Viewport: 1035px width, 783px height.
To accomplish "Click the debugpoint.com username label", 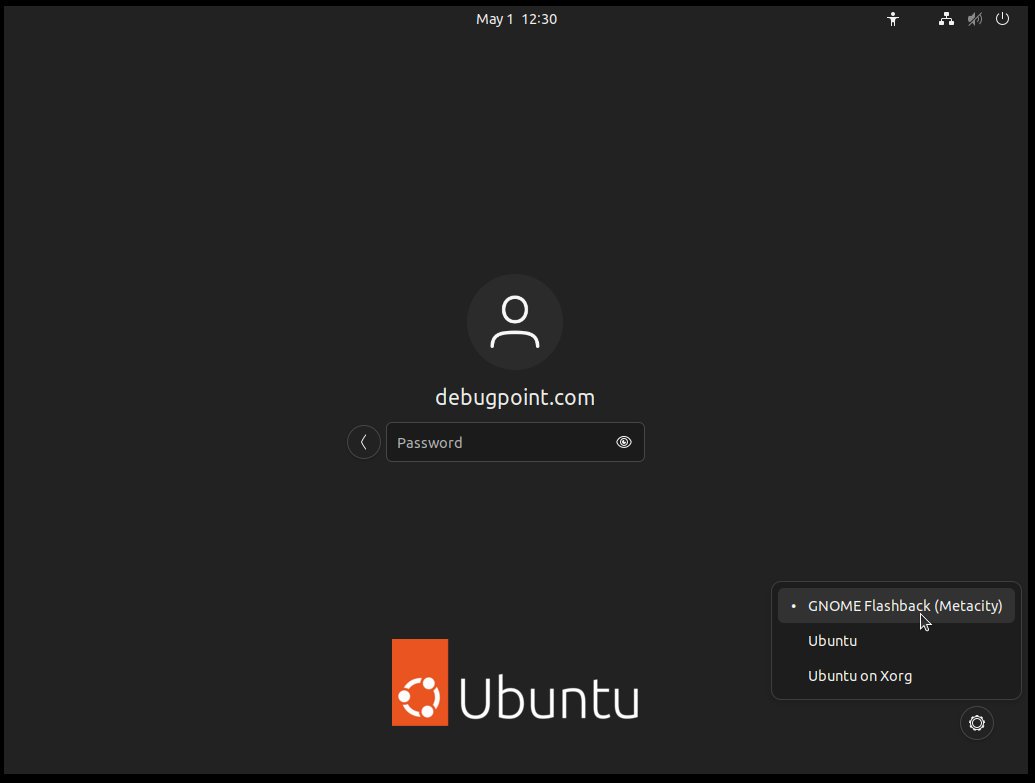I will 515,396.
